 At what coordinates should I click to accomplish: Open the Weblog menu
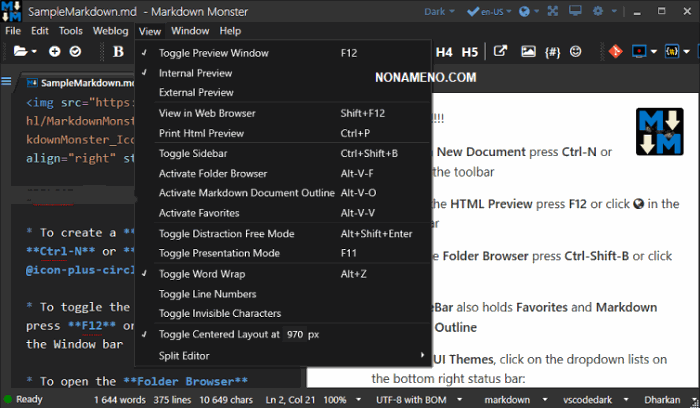110,31
